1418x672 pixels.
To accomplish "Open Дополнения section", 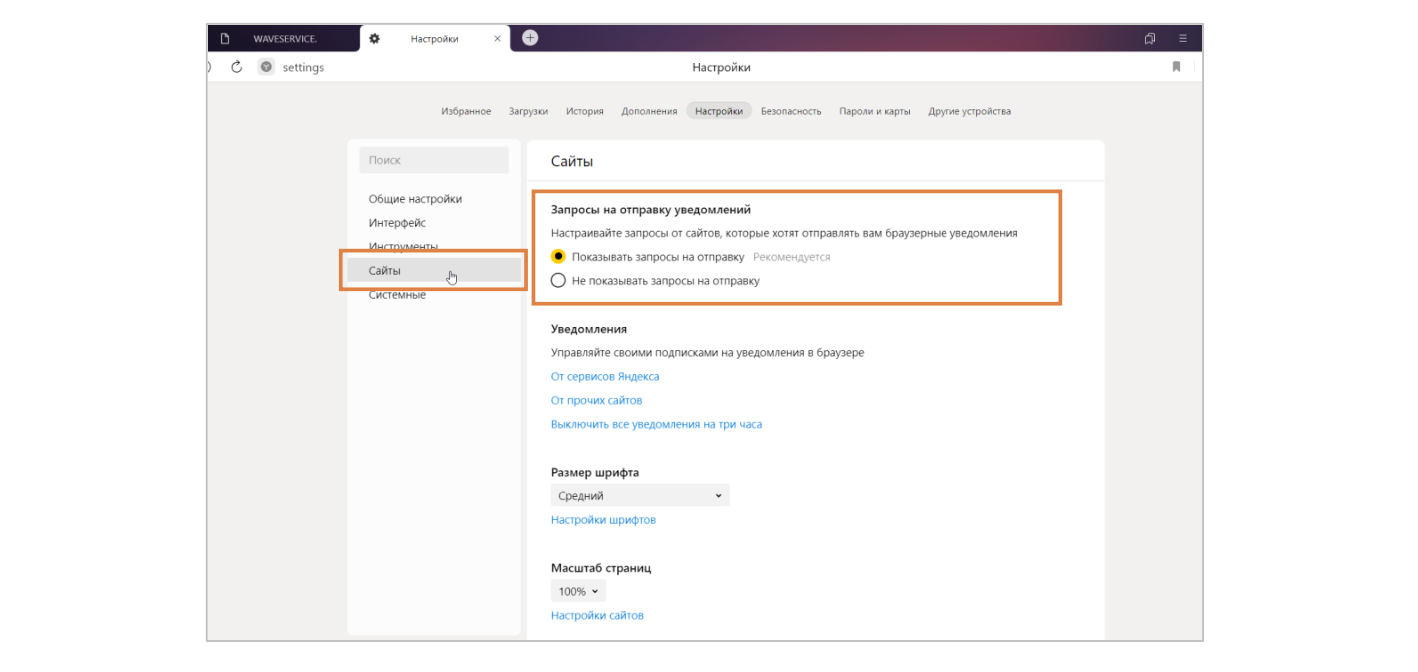I will (x=649, y=111).
